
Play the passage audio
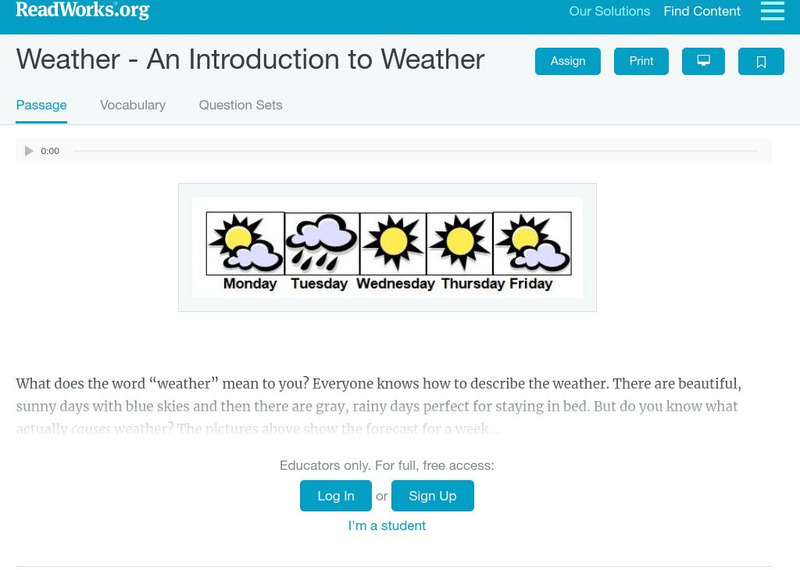(29, 151)
